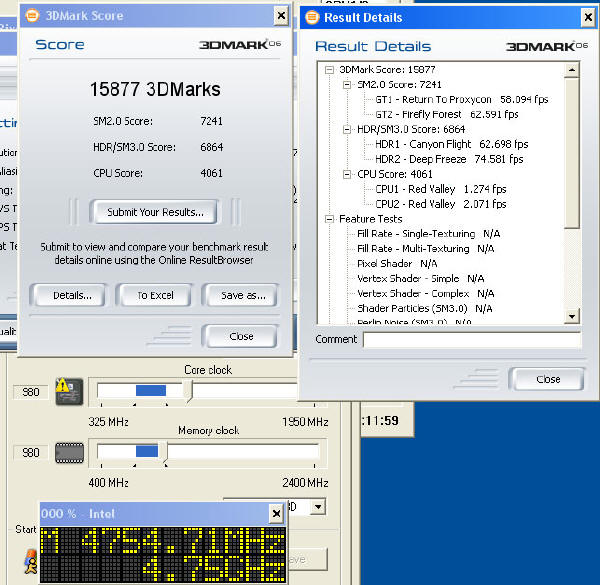600x585 pixels.
Task: Select Pixel Shader N/A row
Action: [397, 264]
